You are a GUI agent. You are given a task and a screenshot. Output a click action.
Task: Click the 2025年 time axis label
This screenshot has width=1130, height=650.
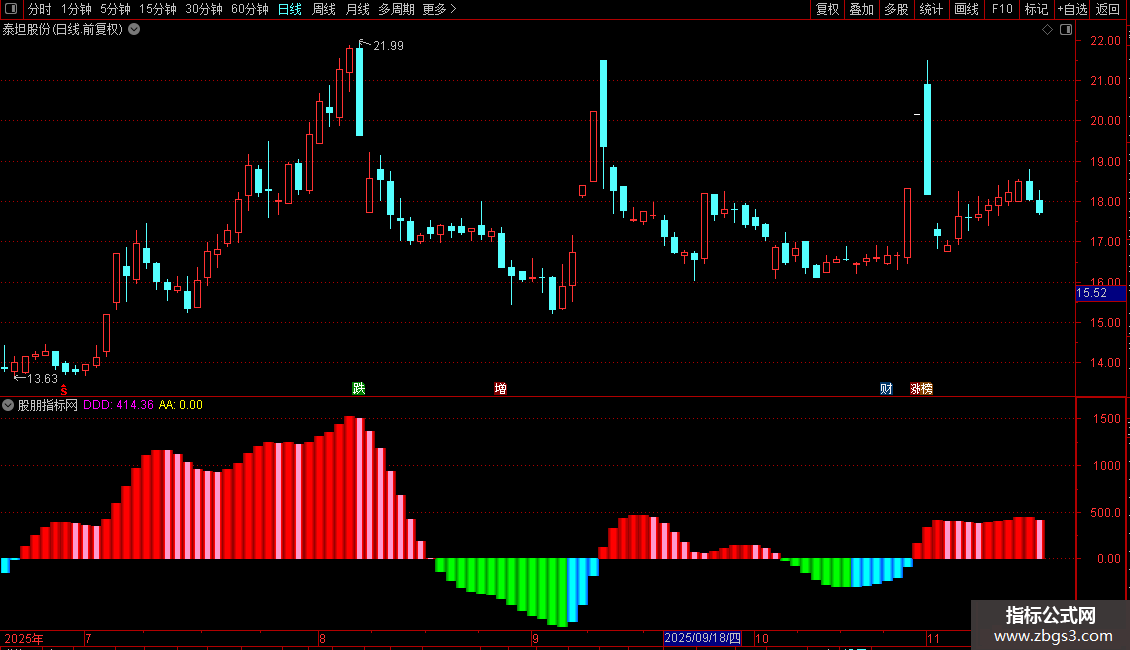coord(24,638)
